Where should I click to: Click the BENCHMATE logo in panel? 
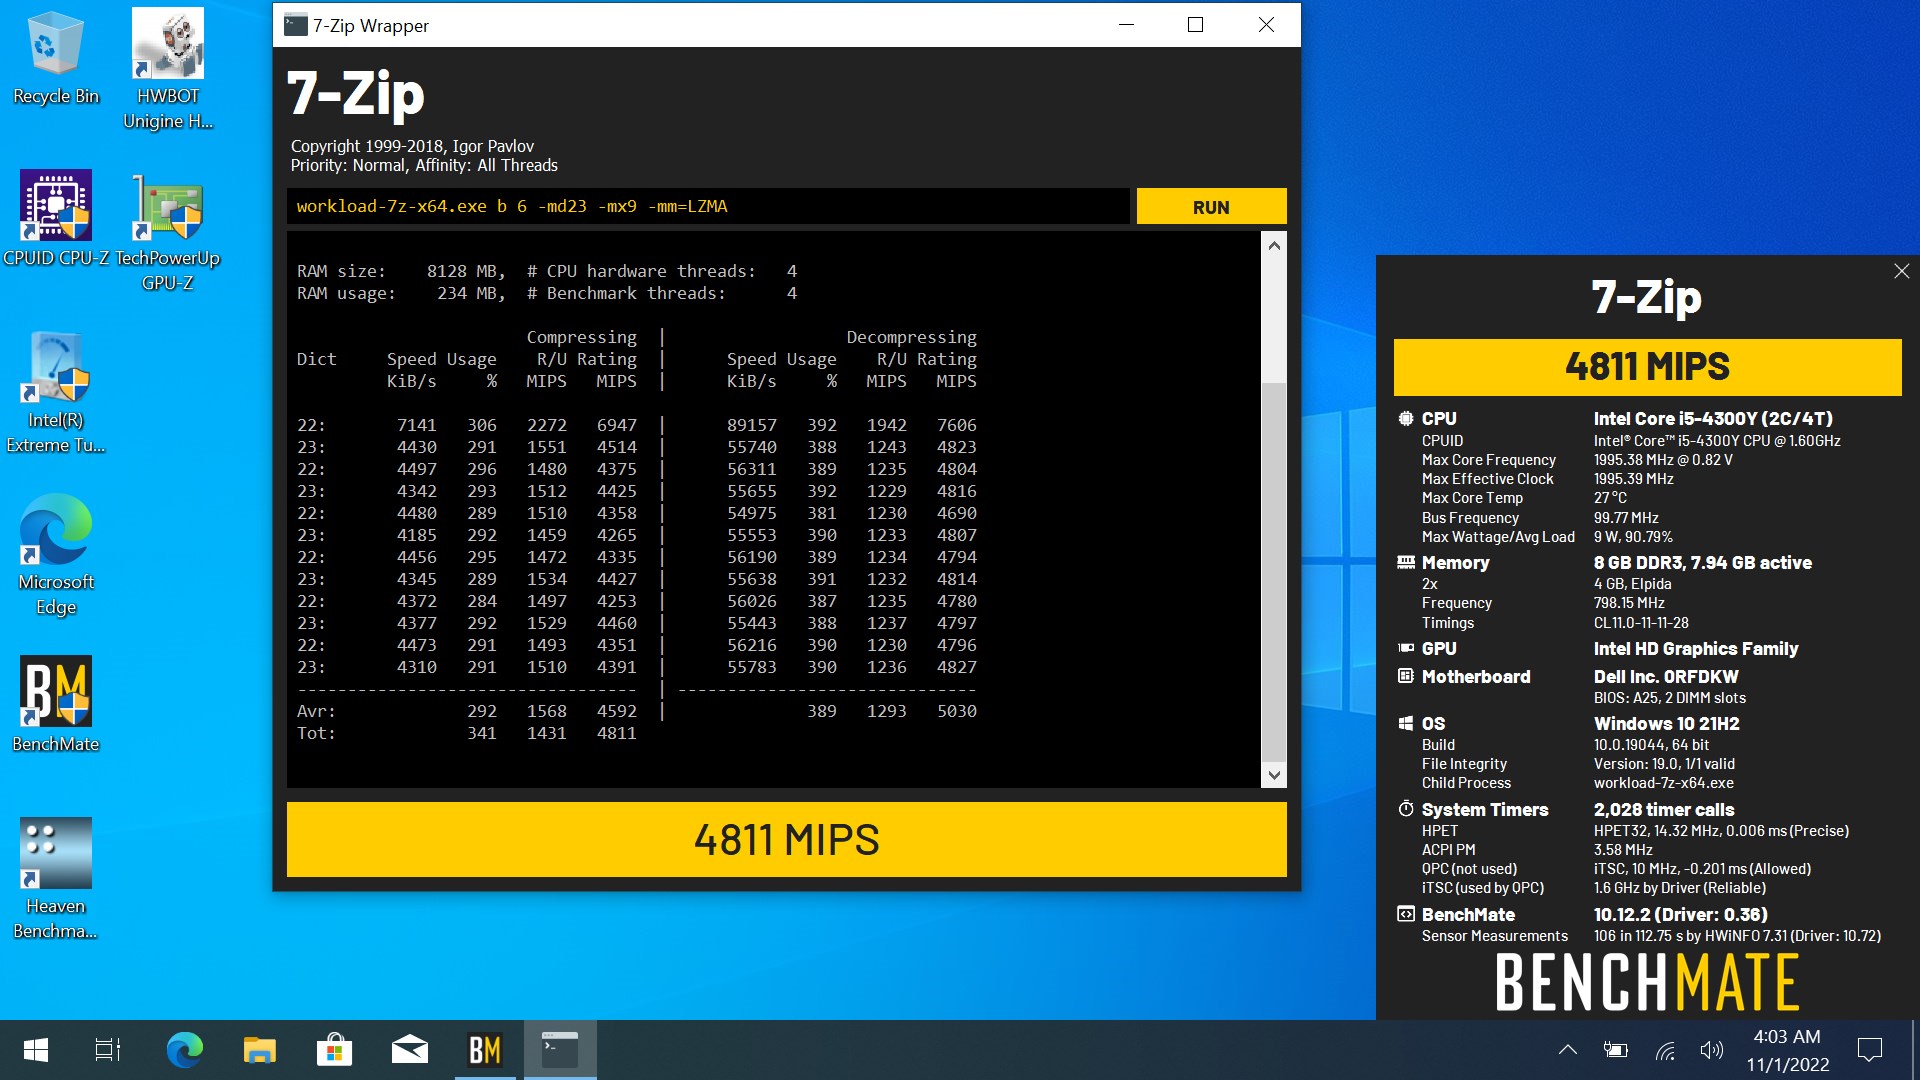[1647, 981]
